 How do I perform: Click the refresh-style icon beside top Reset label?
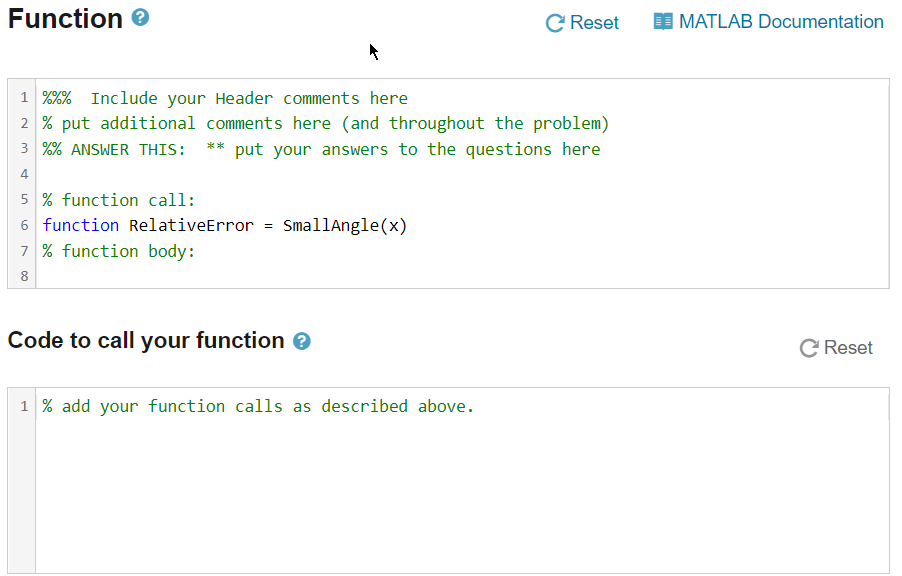[x=554, y=21]
